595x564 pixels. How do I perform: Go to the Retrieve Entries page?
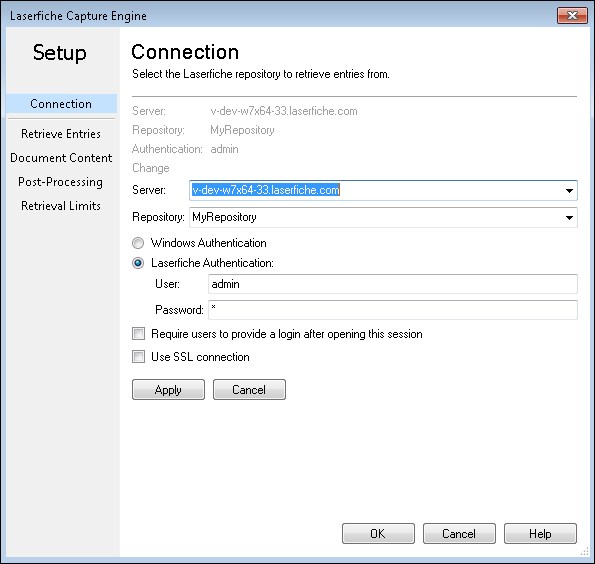tap(61, 134)
